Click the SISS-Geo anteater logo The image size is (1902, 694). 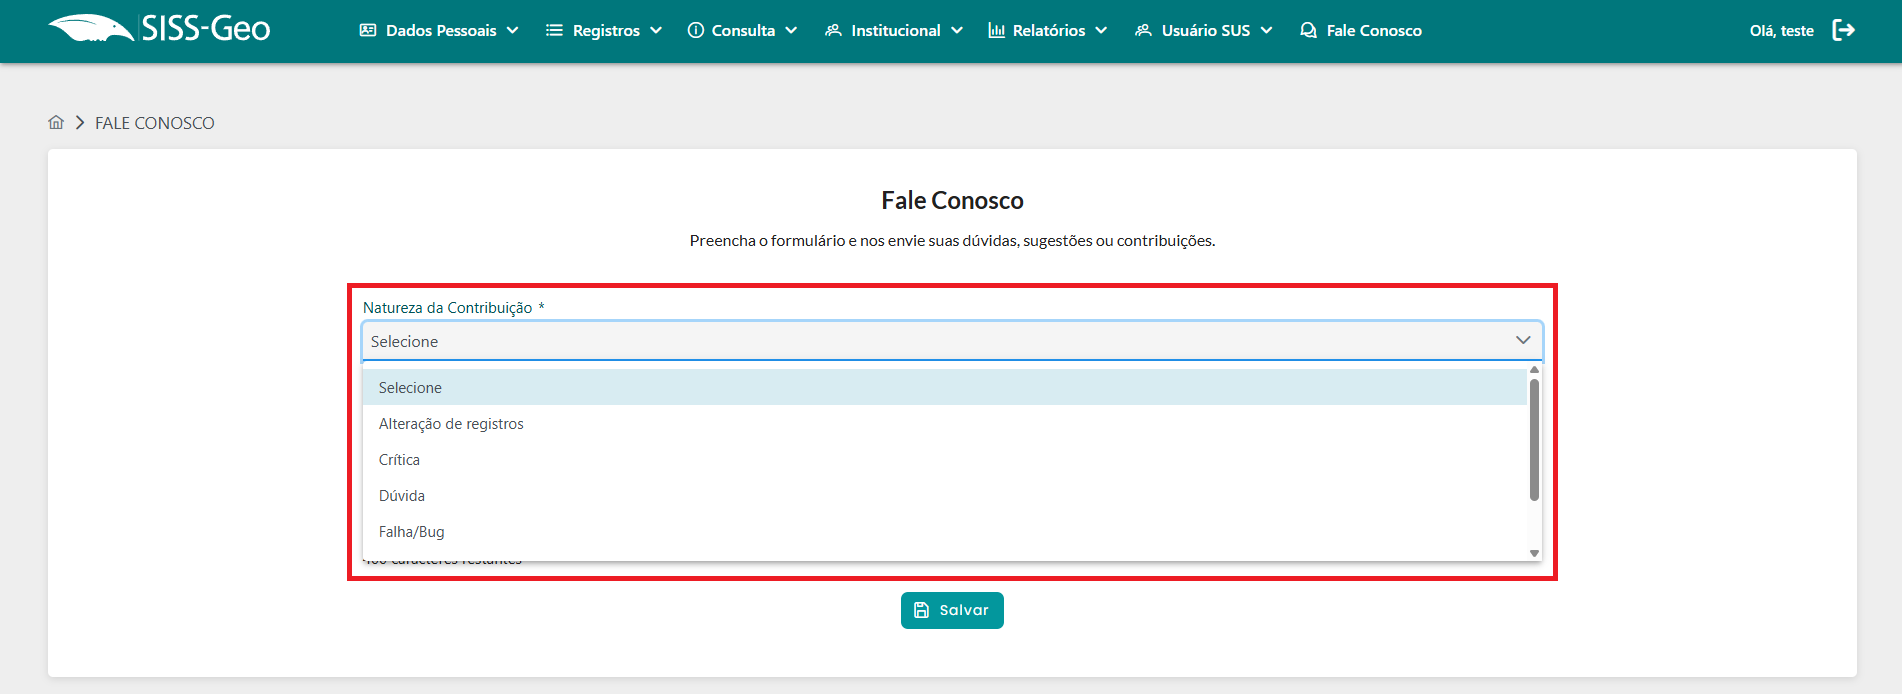(x=92, y=28)
